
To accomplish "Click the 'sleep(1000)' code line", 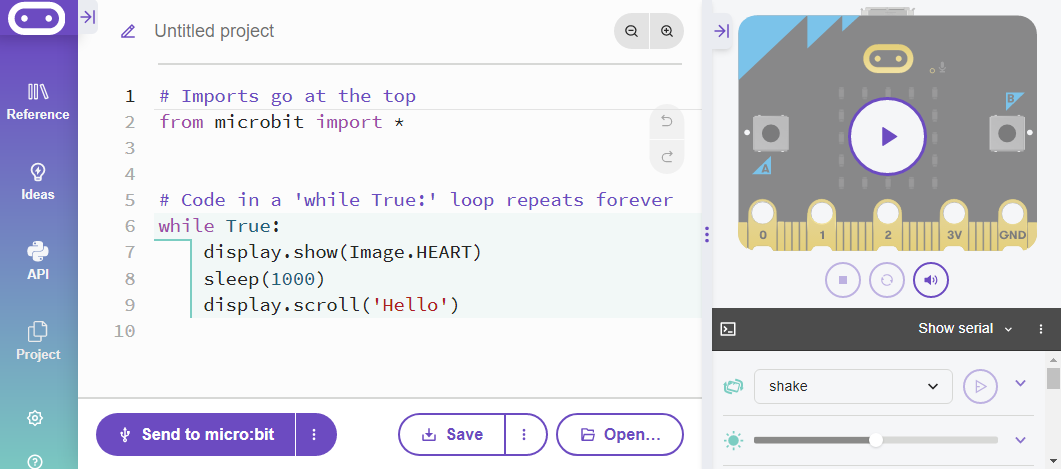I will pyautogui.click(x=264, y=279).
